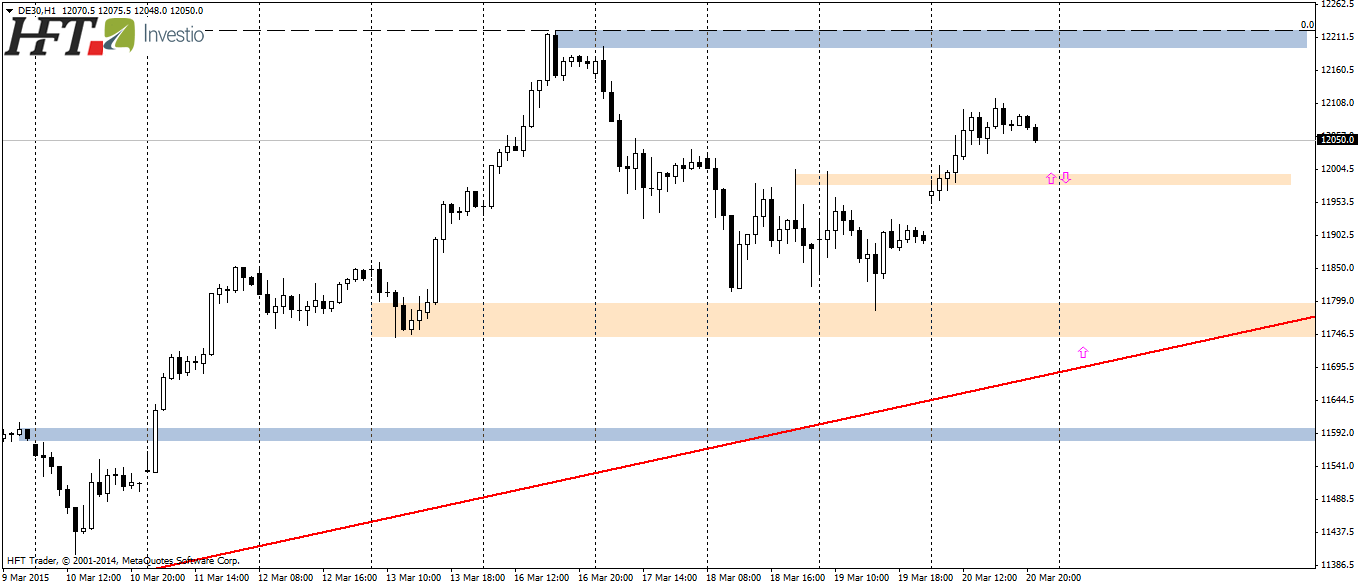1358x586 pixels.
Task: Click the 11902.5 price scale label
Action: (x=1337, y=235)
